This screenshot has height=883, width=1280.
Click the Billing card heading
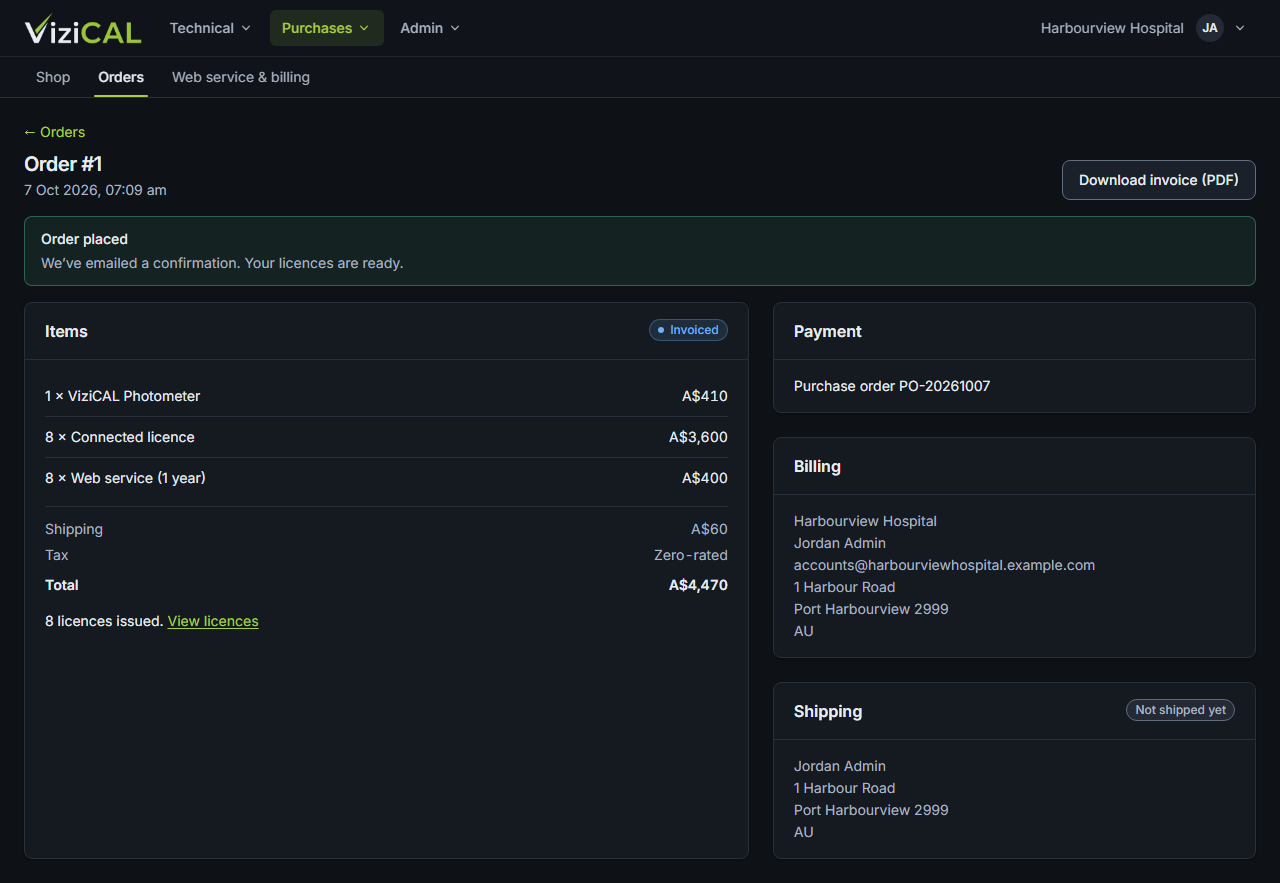[817, 466]
